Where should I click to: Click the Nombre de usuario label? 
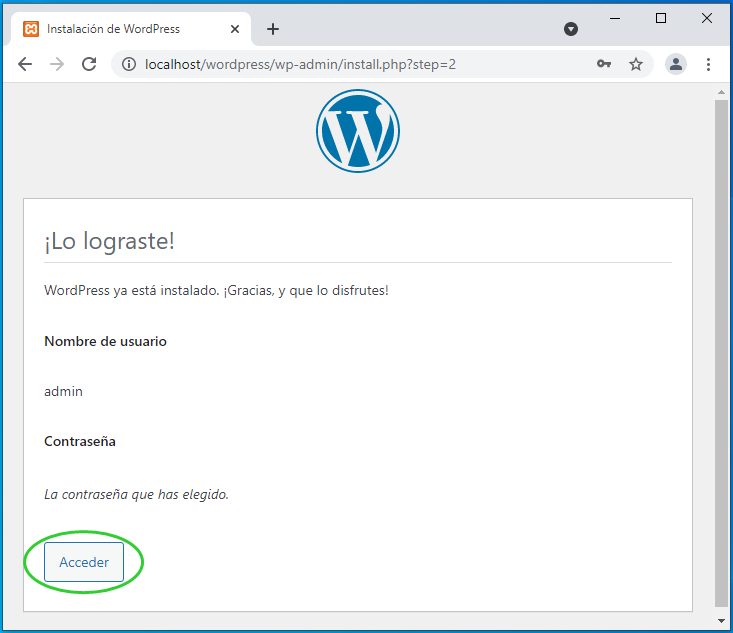click(x=105, y=341)
